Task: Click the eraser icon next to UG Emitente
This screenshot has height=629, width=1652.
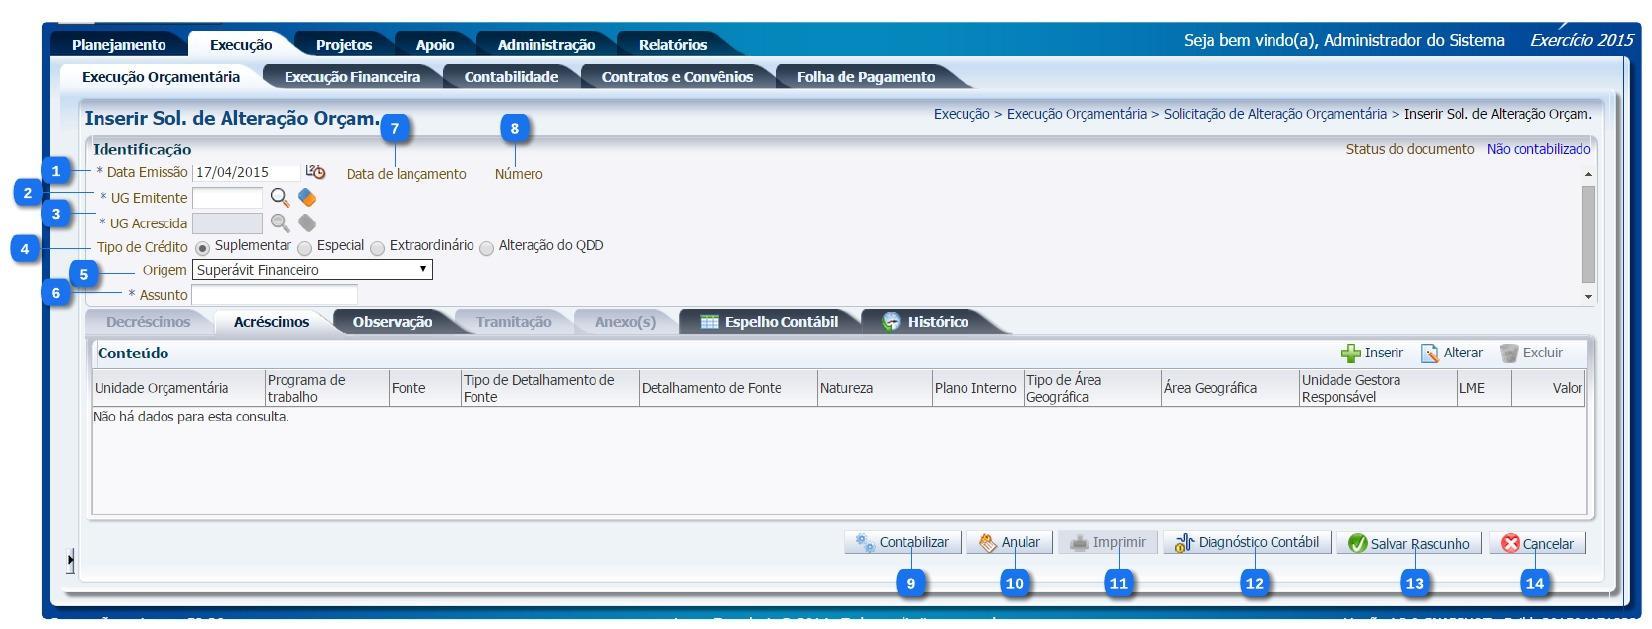Action: tap(307, 198)
